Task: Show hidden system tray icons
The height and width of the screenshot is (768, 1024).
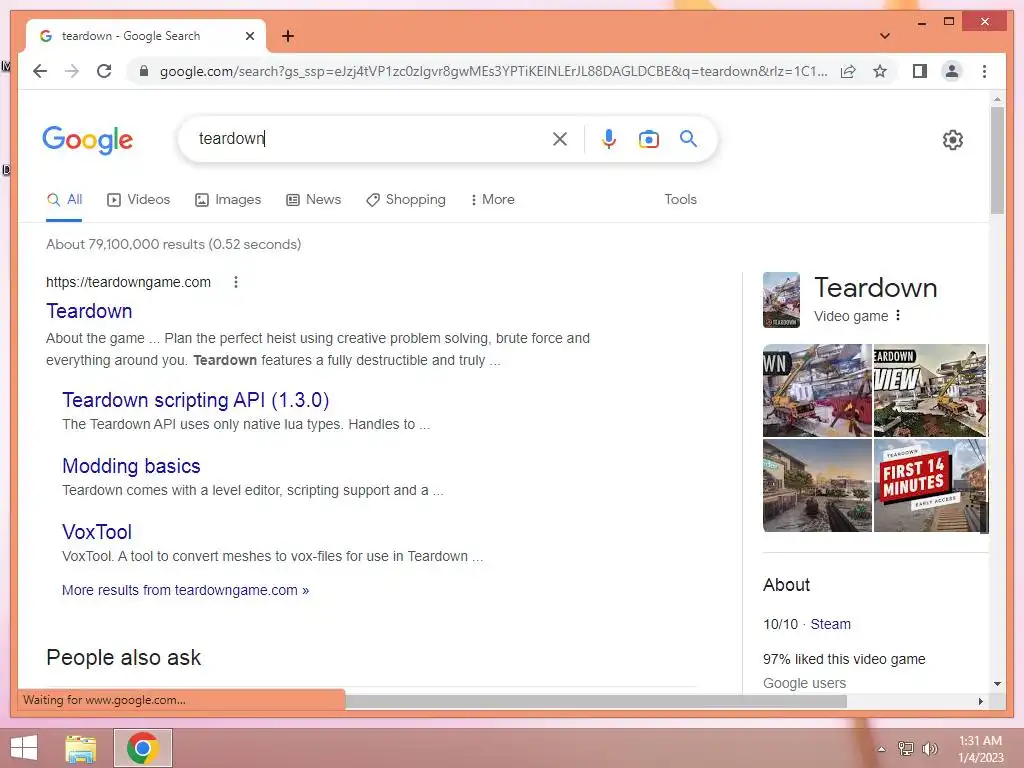Action: tap(881, 749)
